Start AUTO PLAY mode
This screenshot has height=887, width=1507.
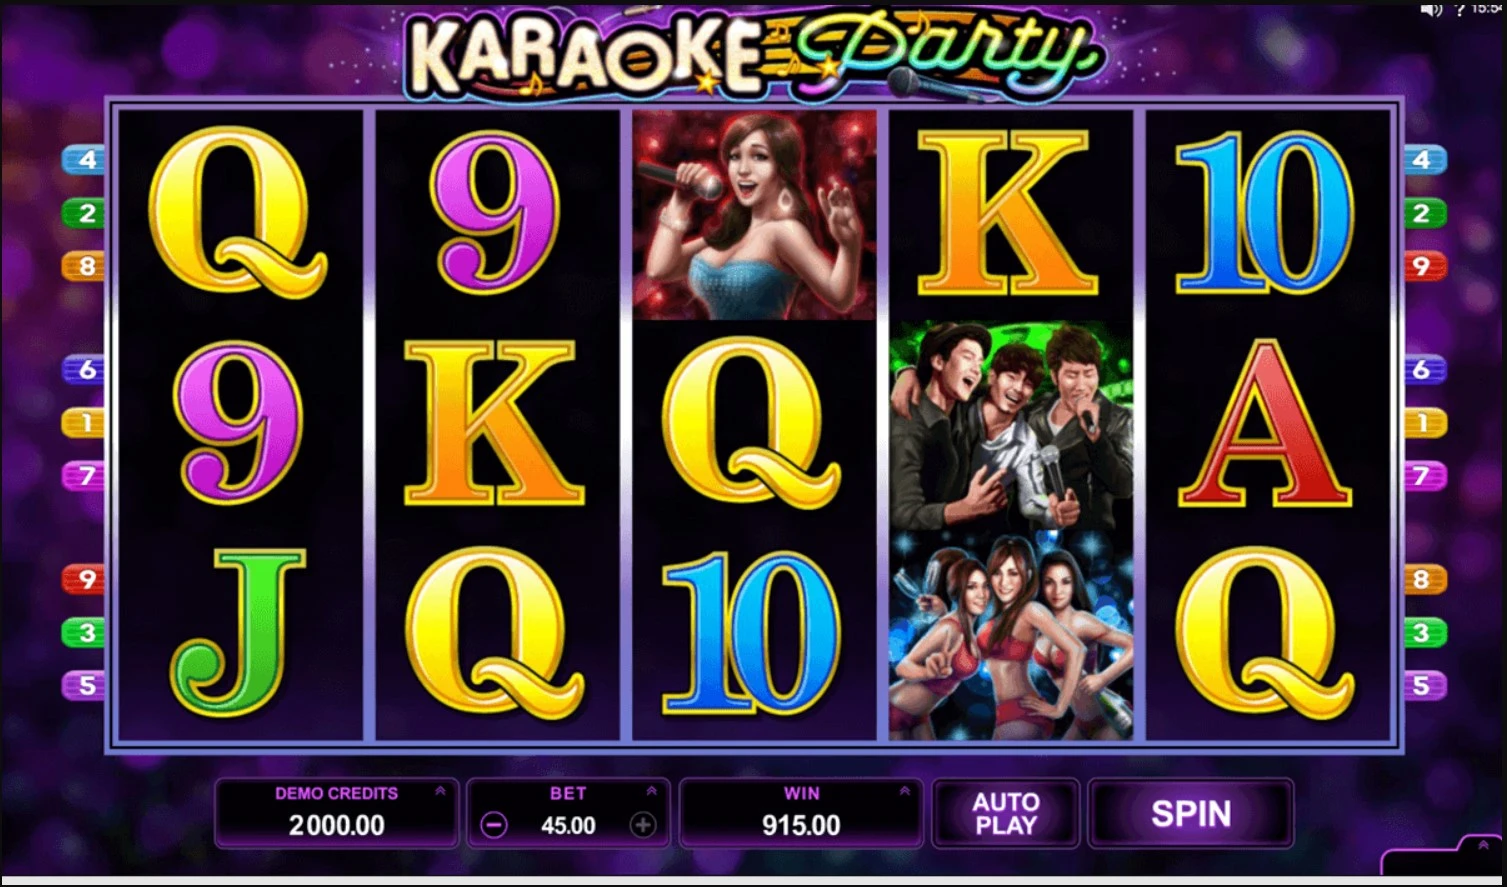1006,813
